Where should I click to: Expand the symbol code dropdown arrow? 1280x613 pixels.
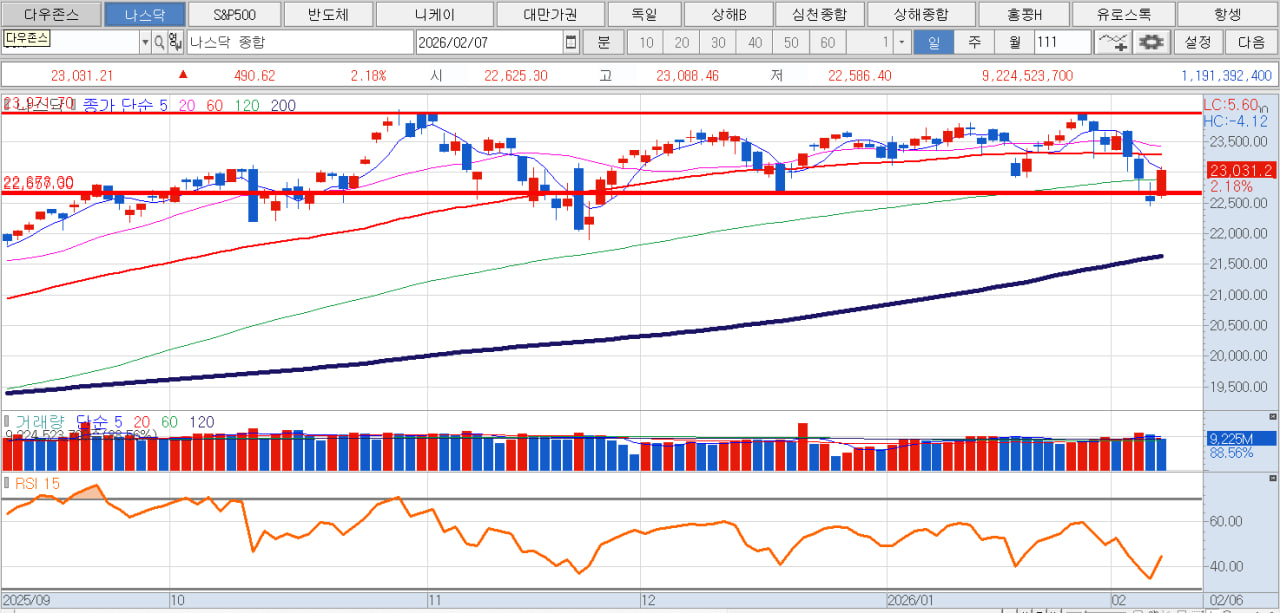point(145,42)
